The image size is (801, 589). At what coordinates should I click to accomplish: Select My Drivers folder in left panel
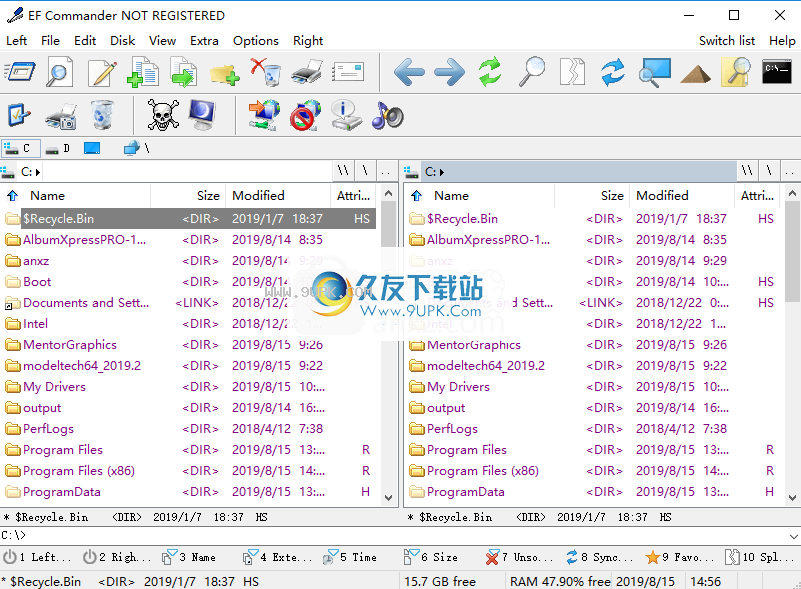coord(190,387)
